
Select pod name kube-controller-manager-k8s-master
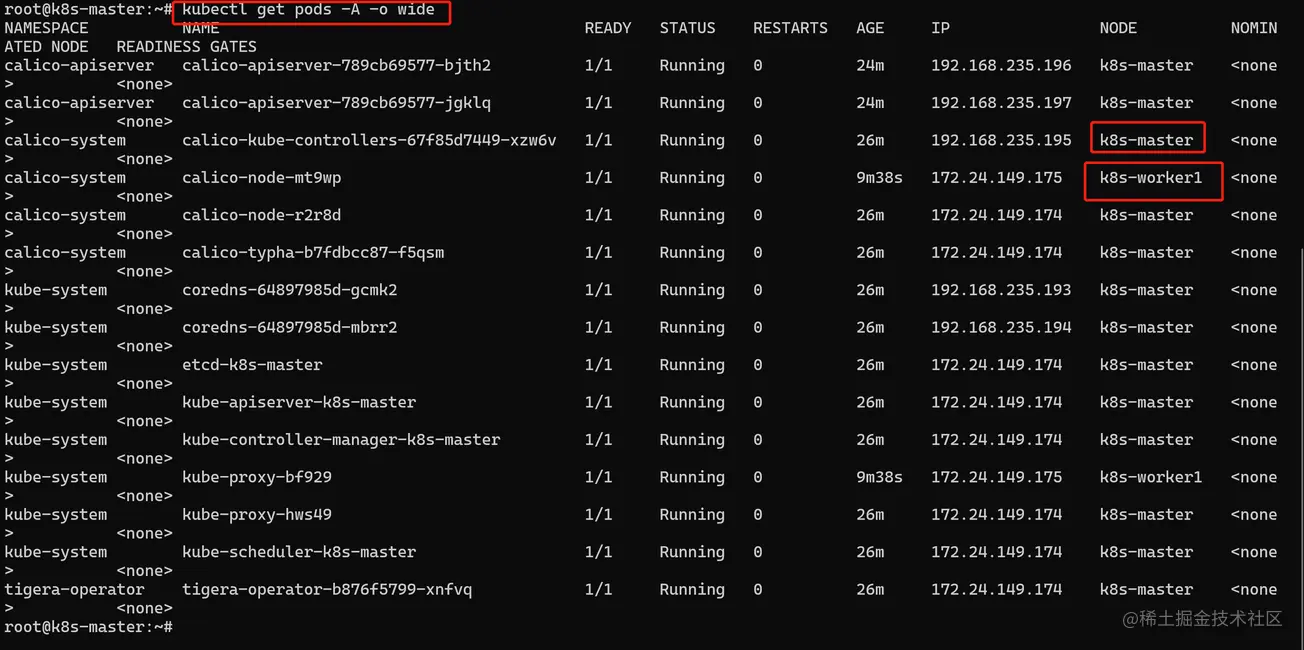click(x=341, y=440)
